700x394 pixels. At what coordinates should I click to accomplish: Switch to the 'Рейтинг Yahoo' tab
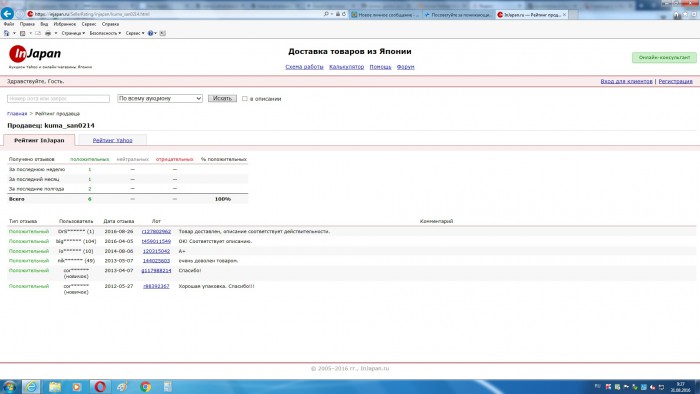[x=112, y=140]
